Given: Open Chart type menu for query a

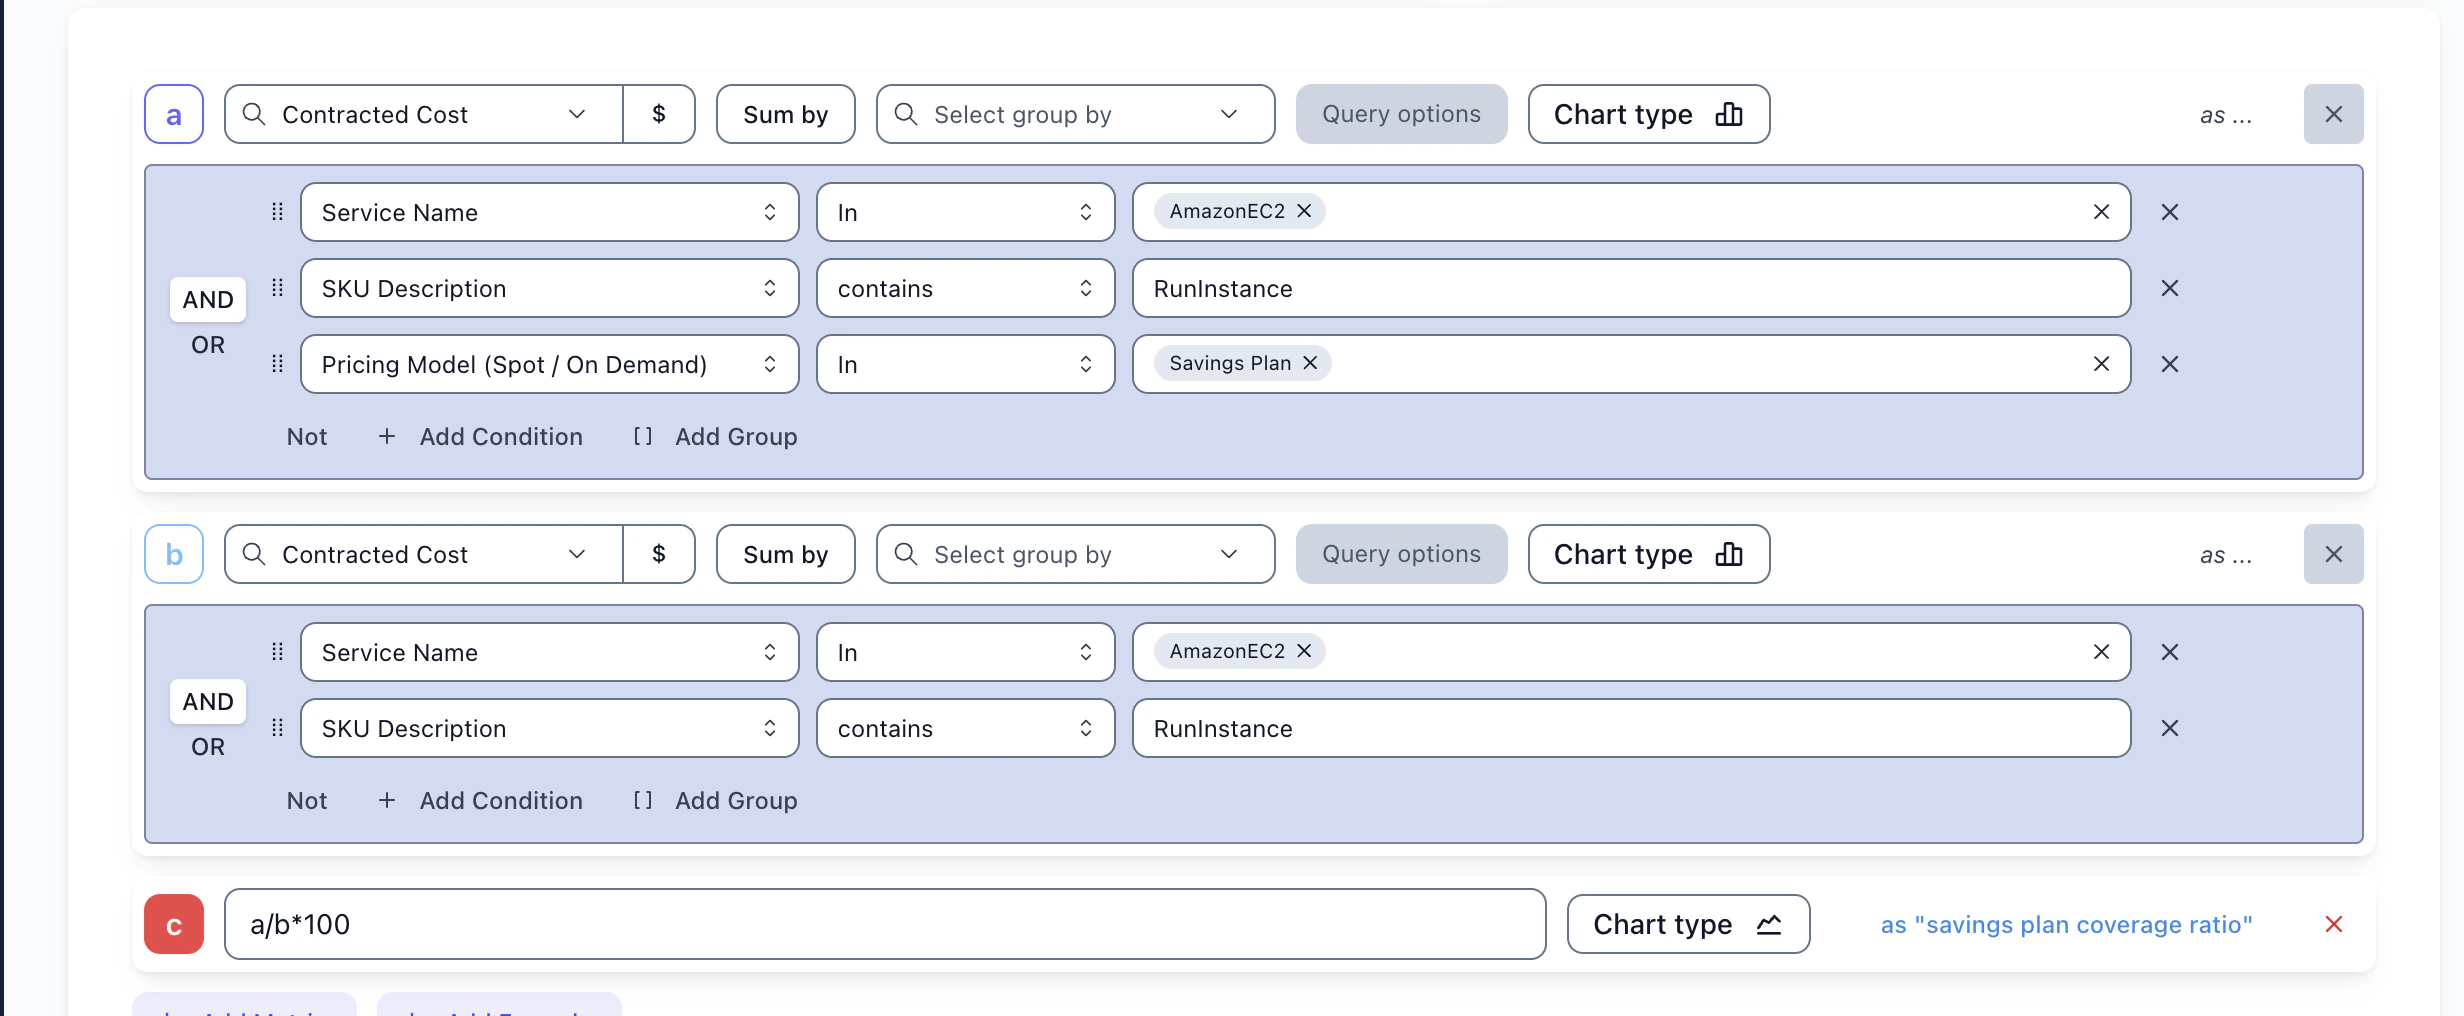Looking at the screenshot, I should click(1648, 114).
